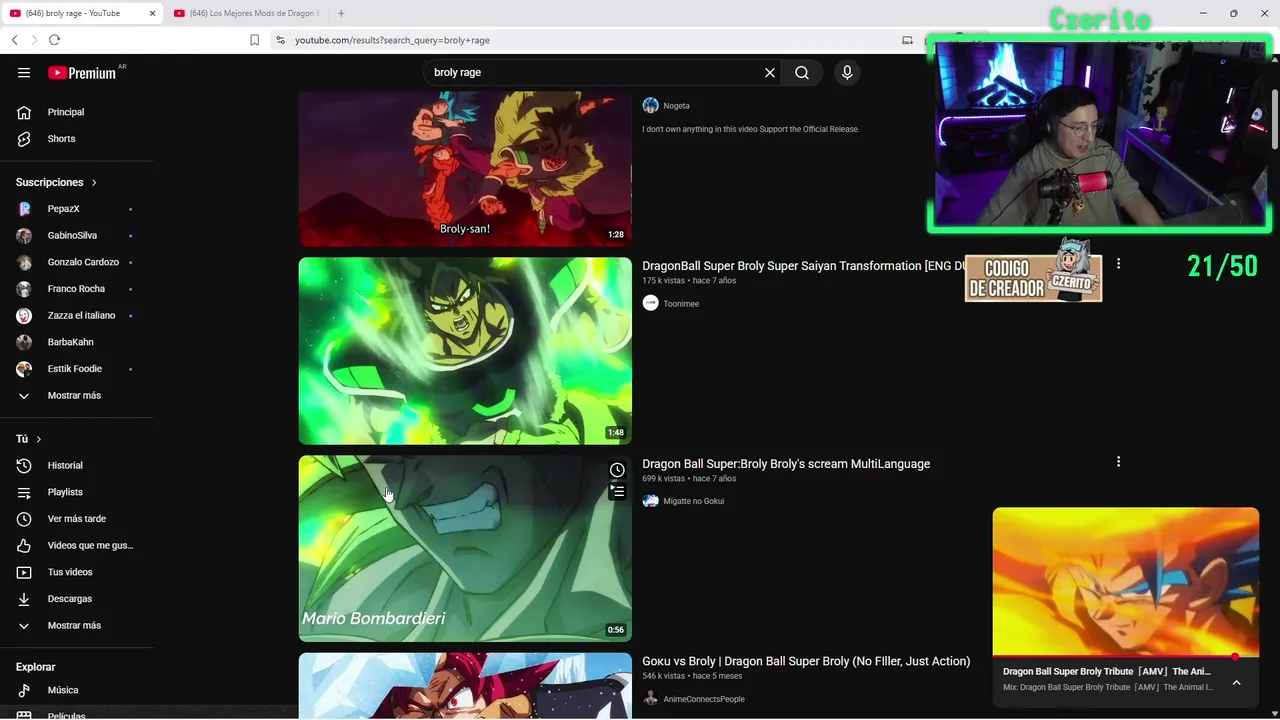Open site information icon in address bar
This screenshot has width=1280, height=720.
(281, 40)
